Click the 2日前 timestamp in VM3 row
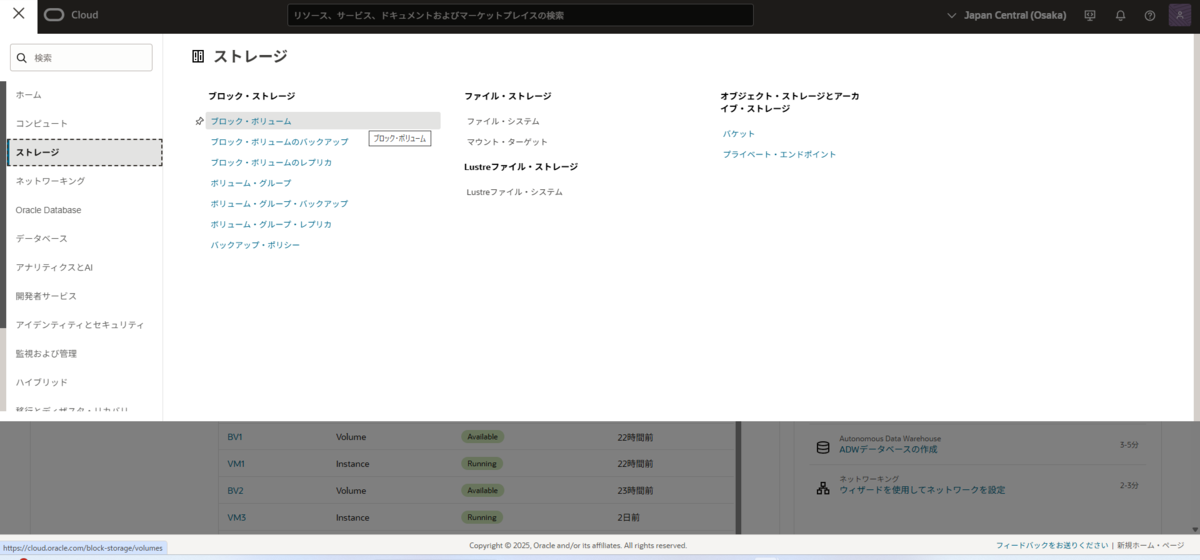The width and height of the screenshot is (1200, 560). tap(628, 517)
